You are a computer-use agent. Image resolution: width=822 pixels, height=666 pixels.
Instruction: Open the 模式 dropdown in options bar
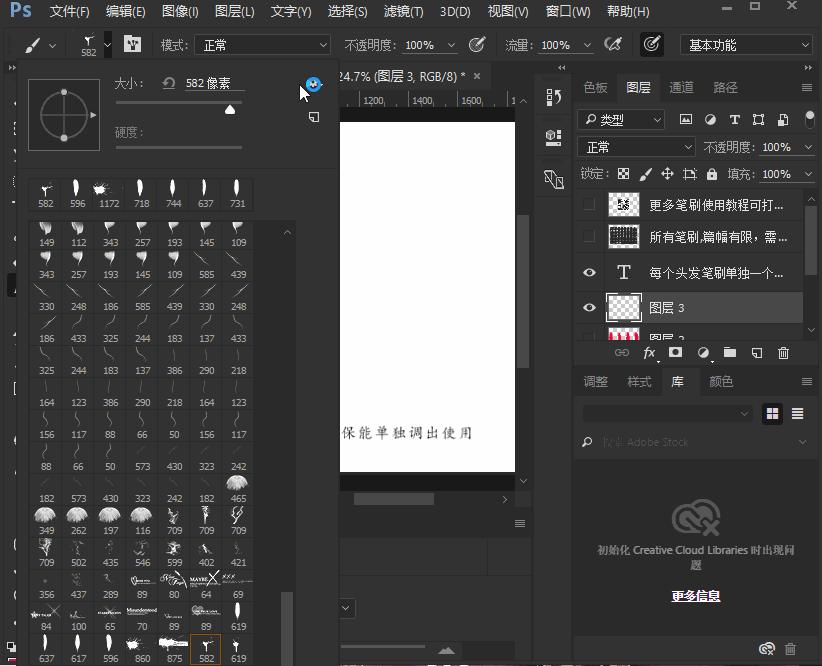(262, 44)
